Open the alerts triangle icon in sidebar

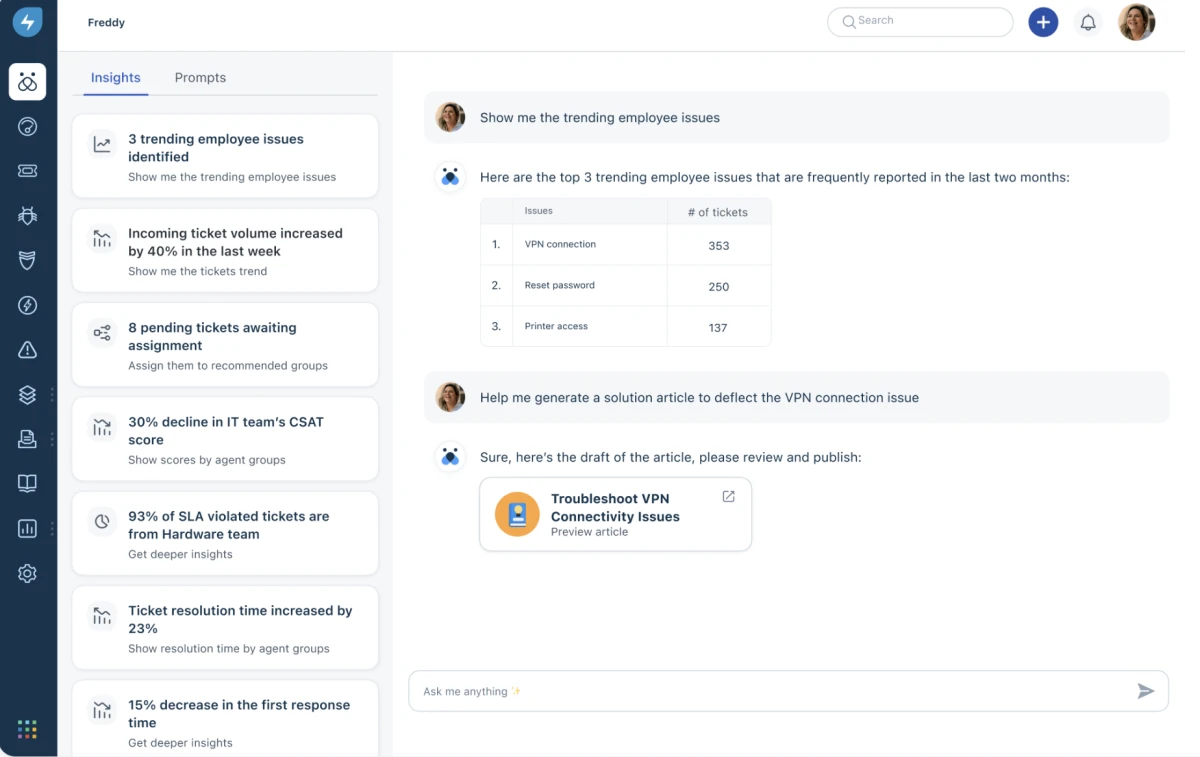click(x=27, y=349)
